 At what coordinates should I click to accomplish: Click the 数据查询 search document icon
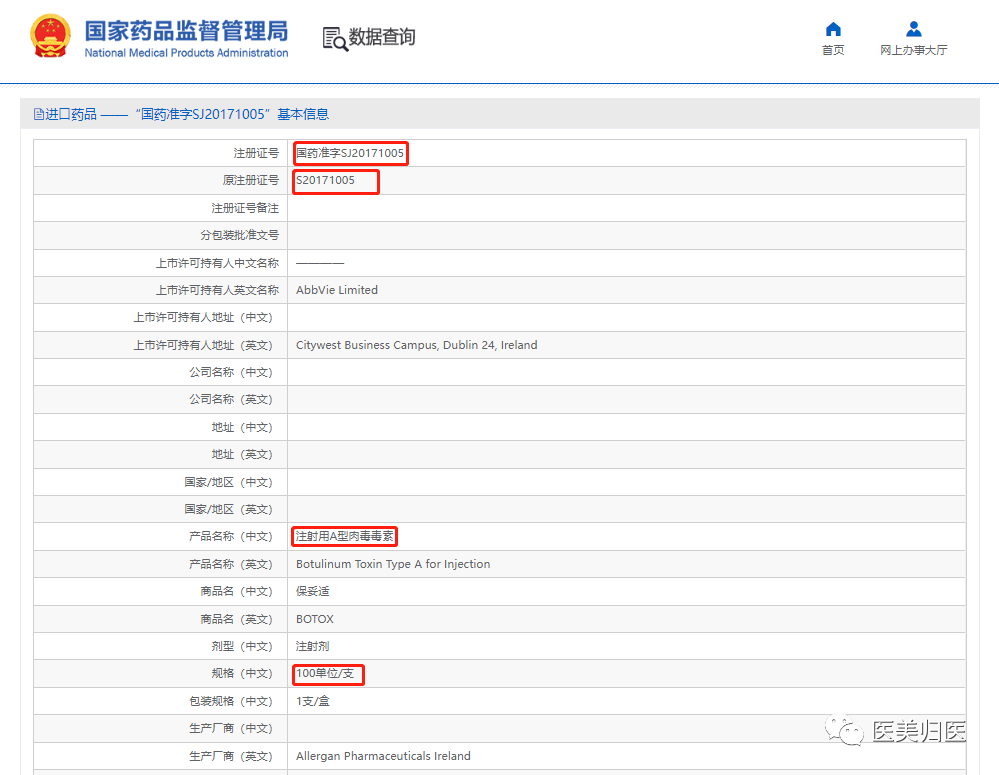335,39
